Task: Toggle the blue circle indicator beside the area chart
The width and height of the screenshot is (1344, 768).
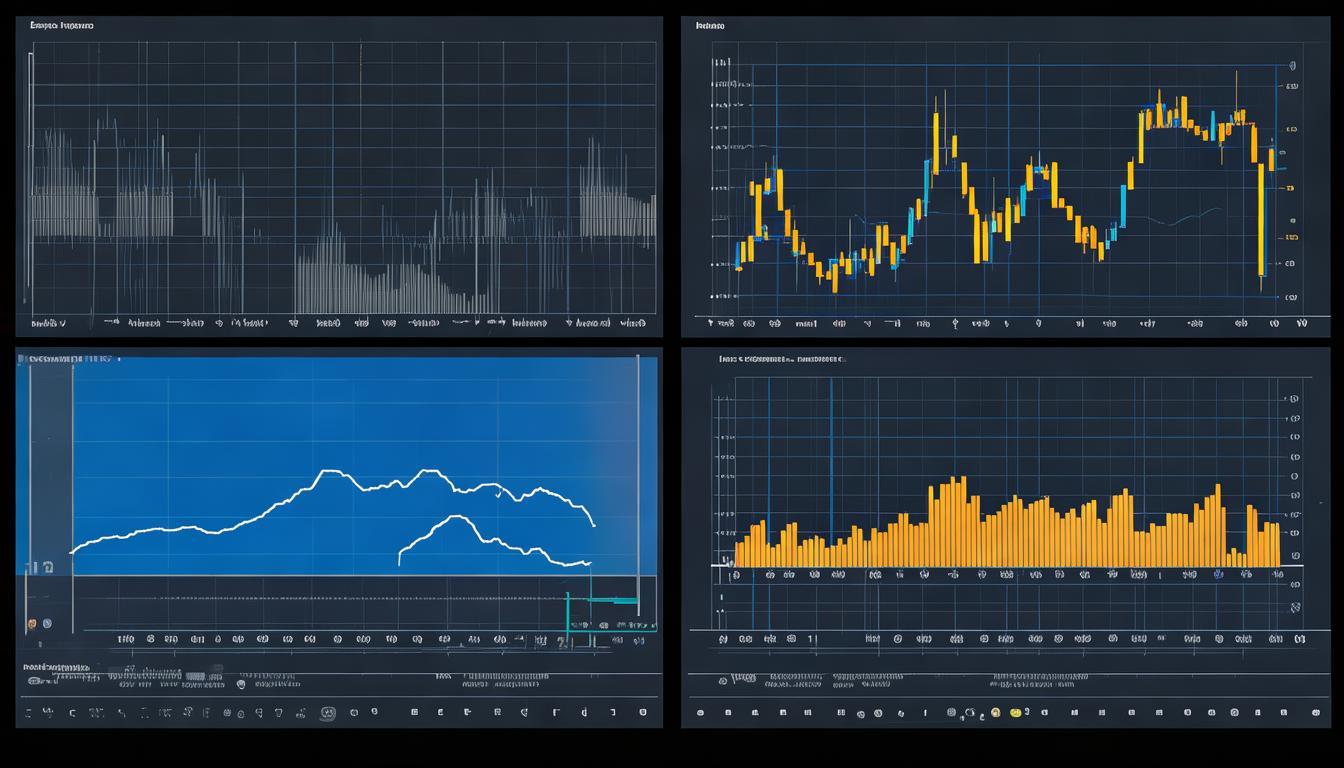Action: (x=47, y=624)
